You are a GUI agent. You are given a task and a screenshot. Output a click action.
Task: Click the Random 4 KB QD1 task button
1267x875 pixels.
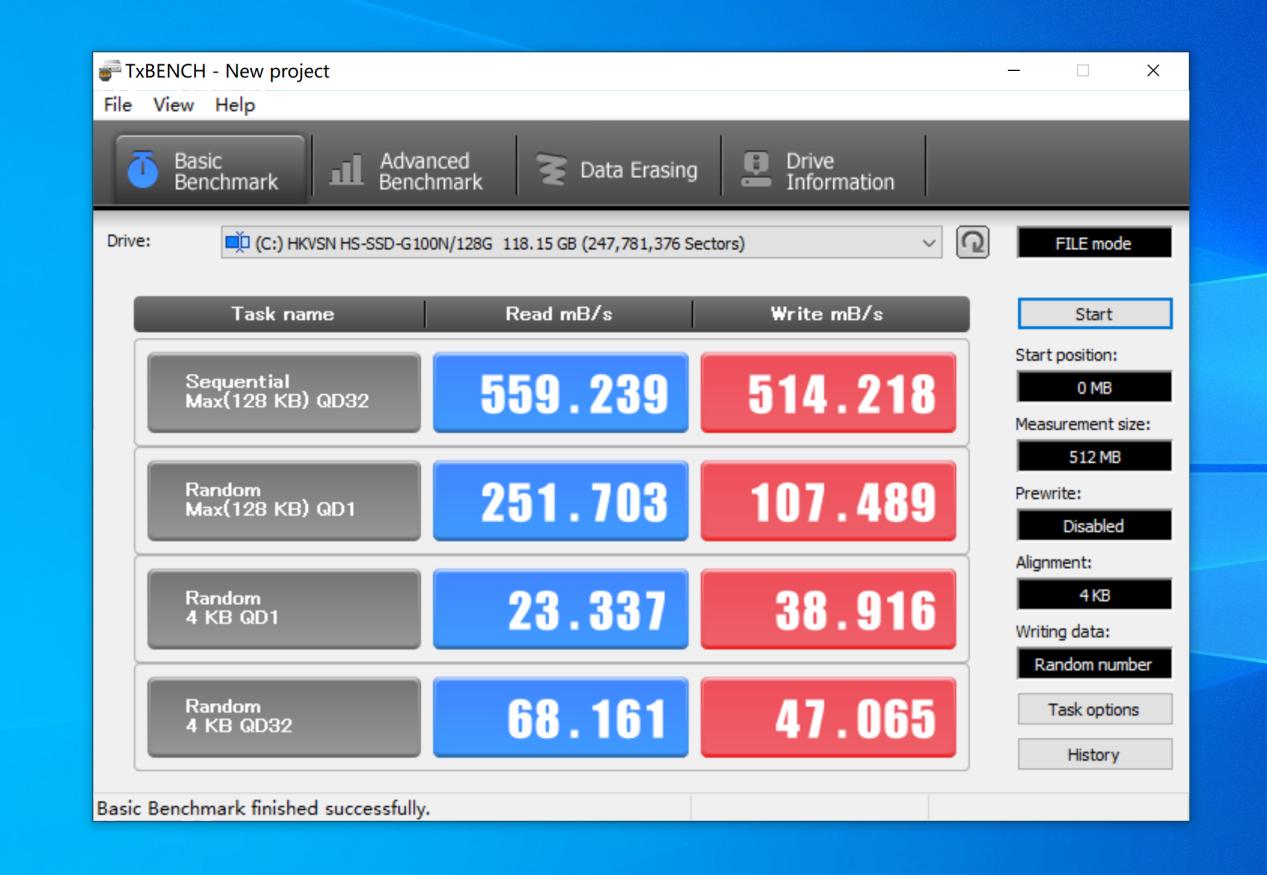point(284,609)
